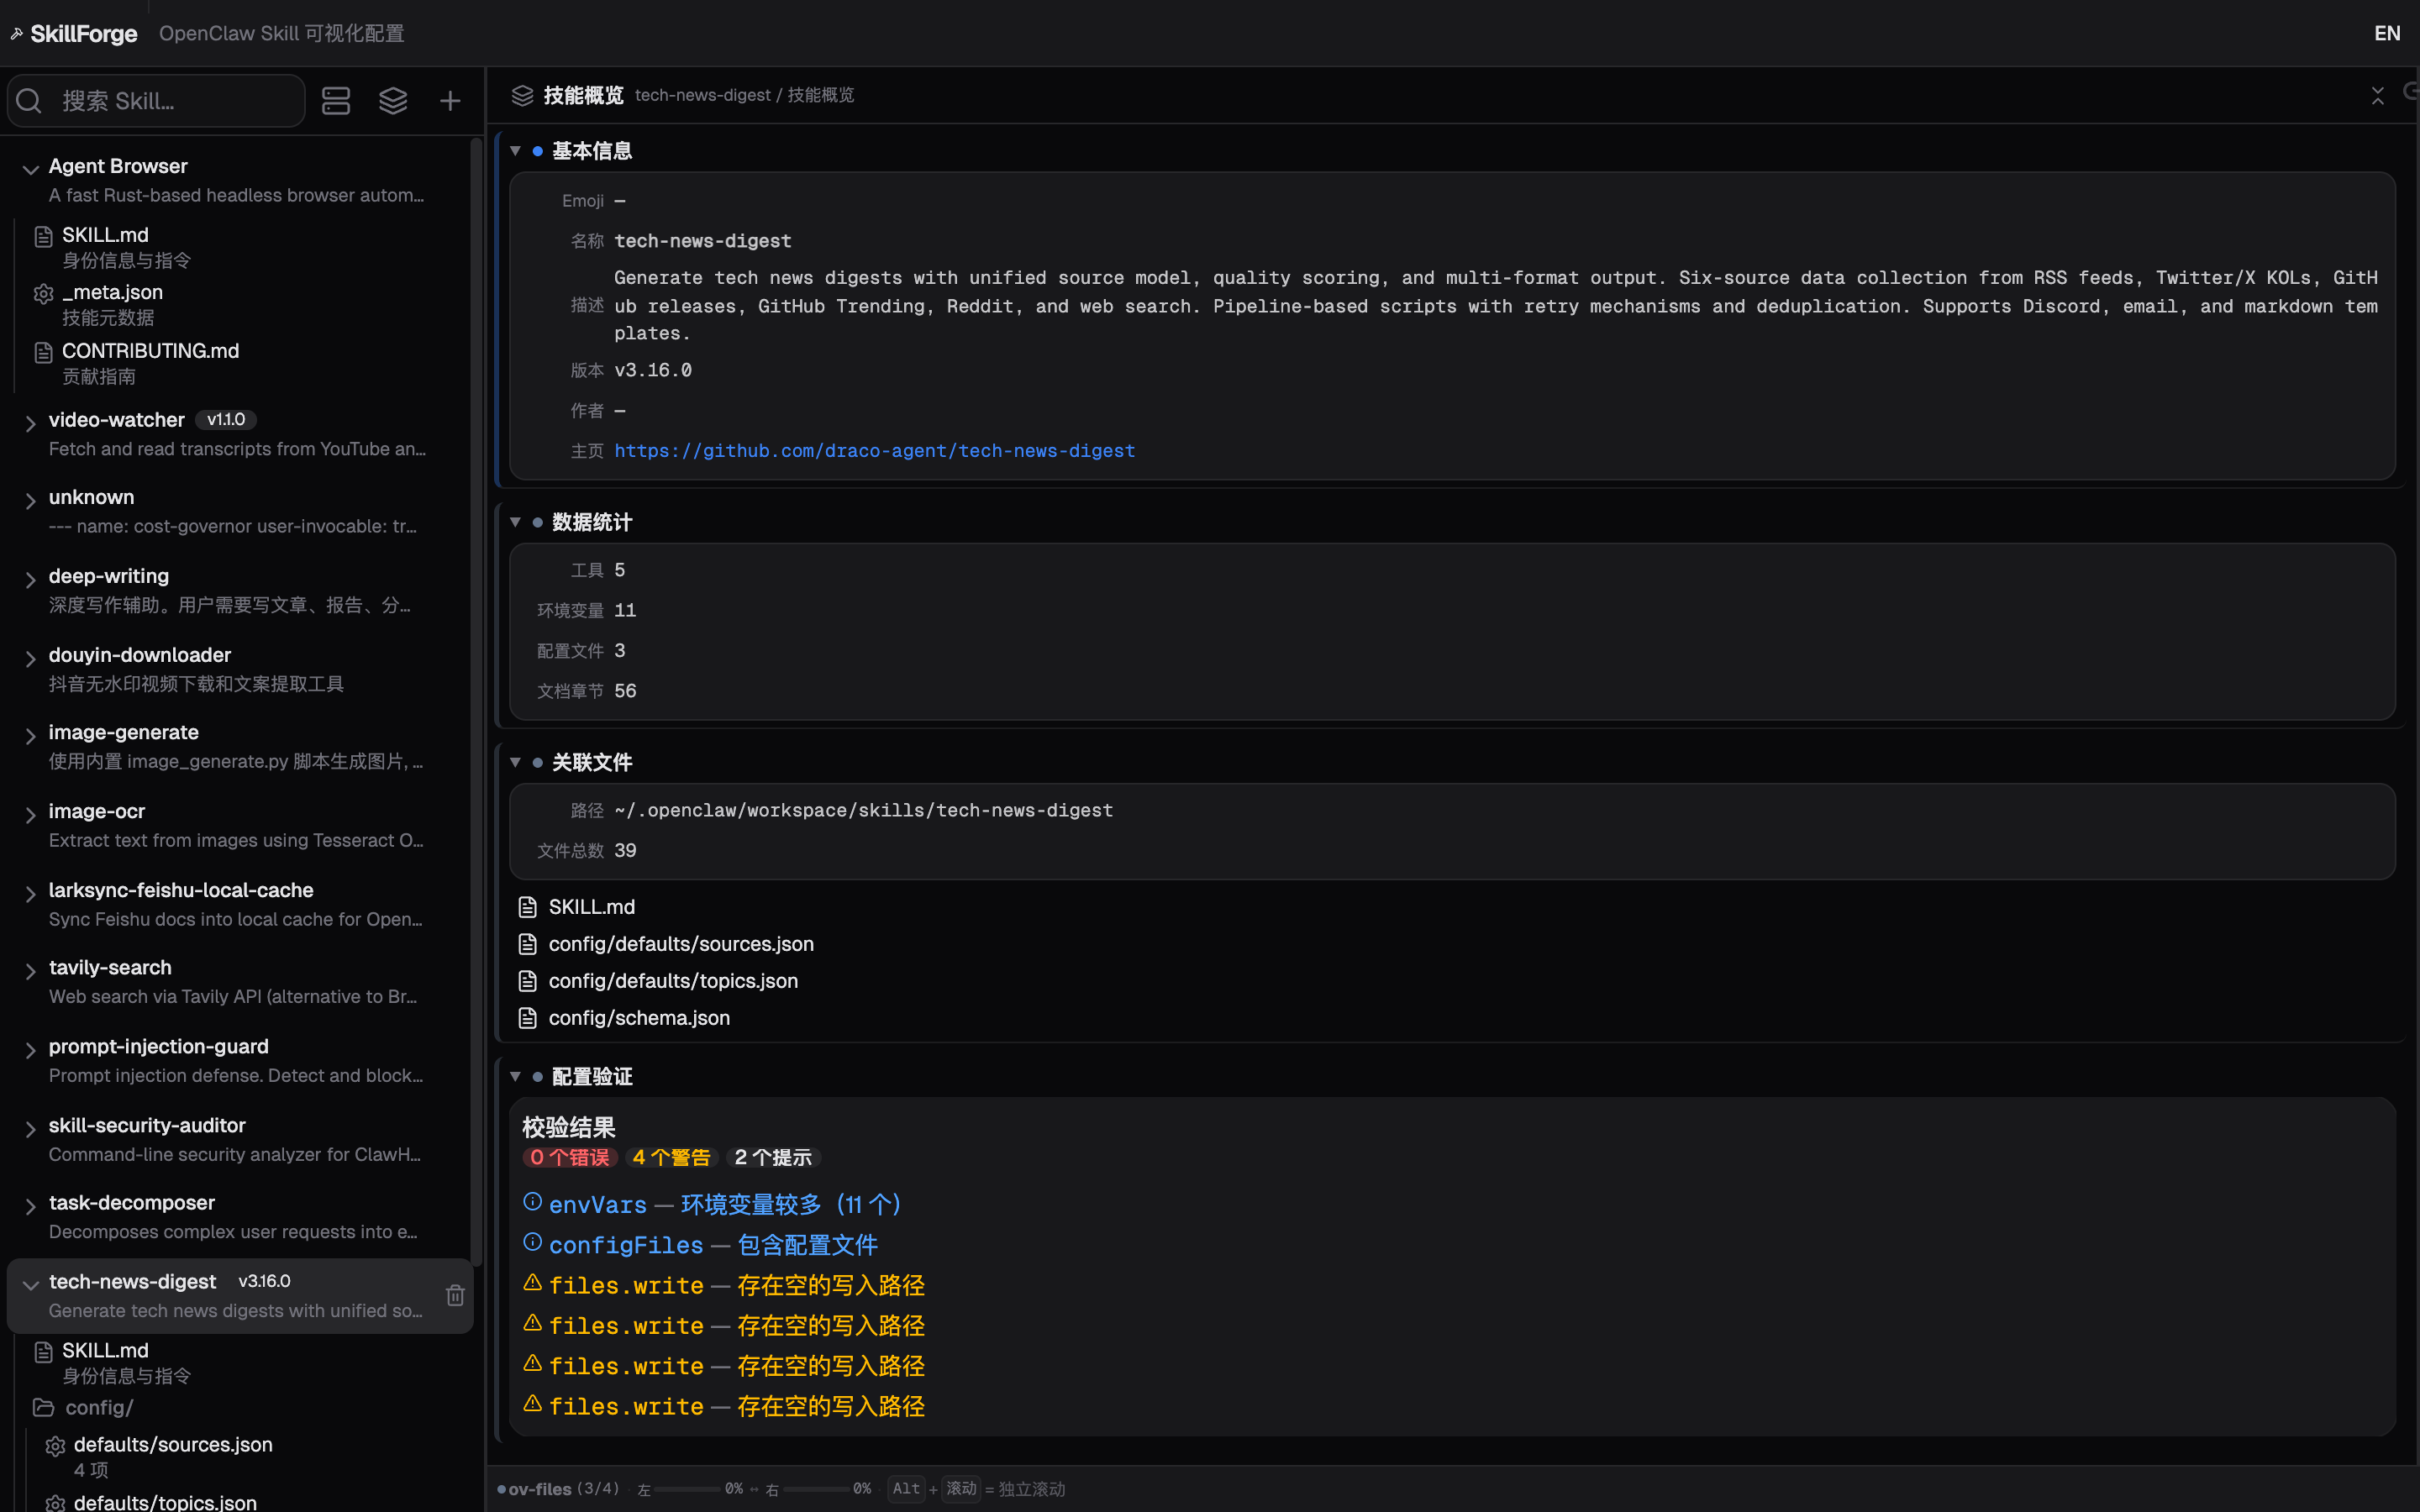Collapse the 数据统计 section triangle
The image size is (2420, 1512).
click(x=516, y=522)
